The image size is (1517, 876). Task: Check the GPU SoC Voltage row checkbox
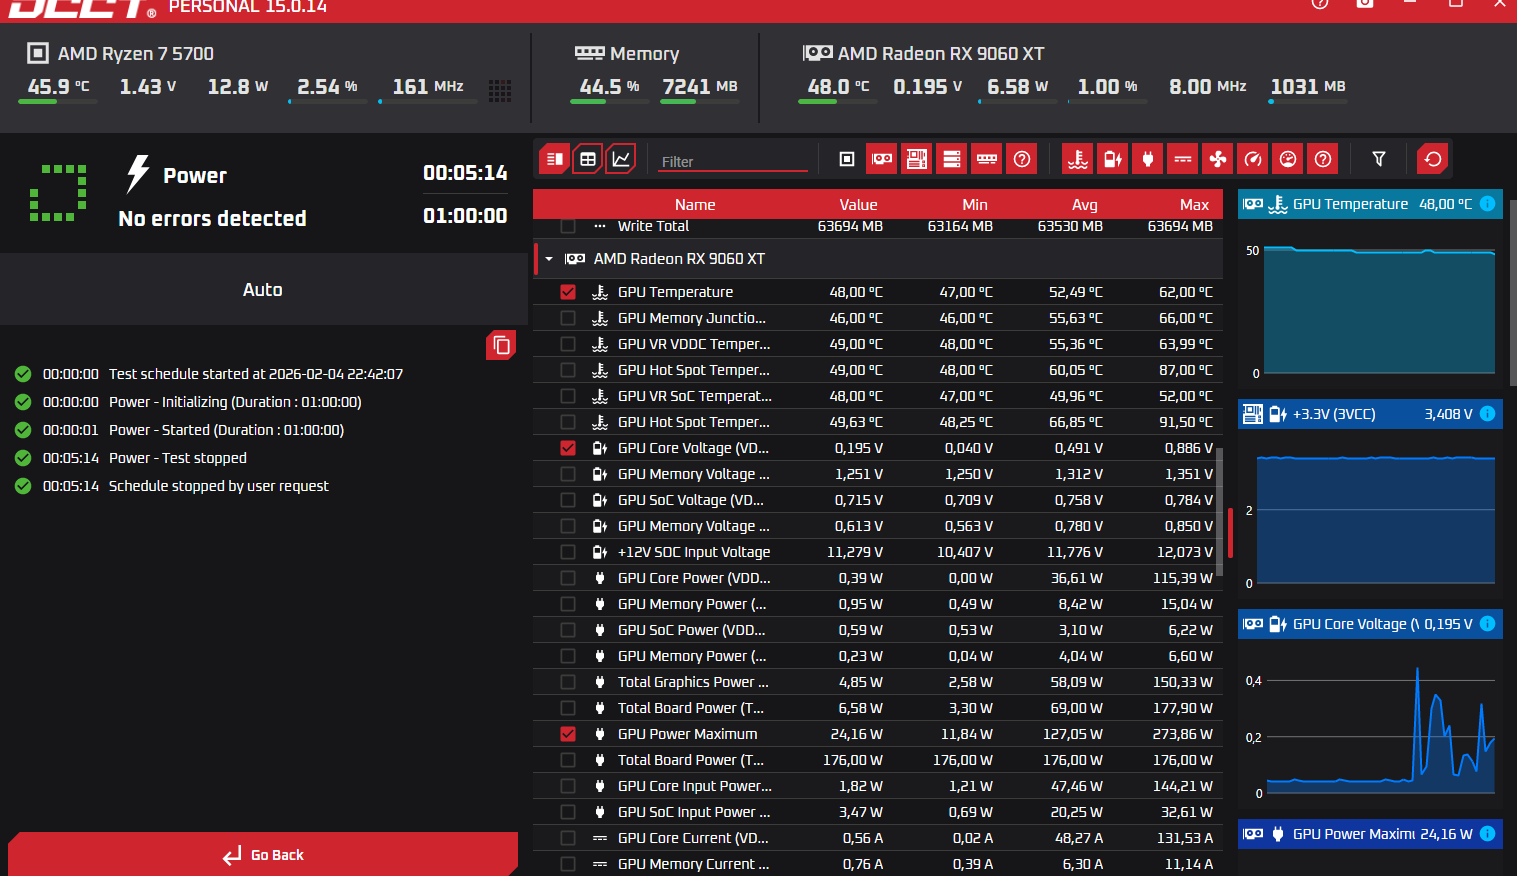(568, 500)
